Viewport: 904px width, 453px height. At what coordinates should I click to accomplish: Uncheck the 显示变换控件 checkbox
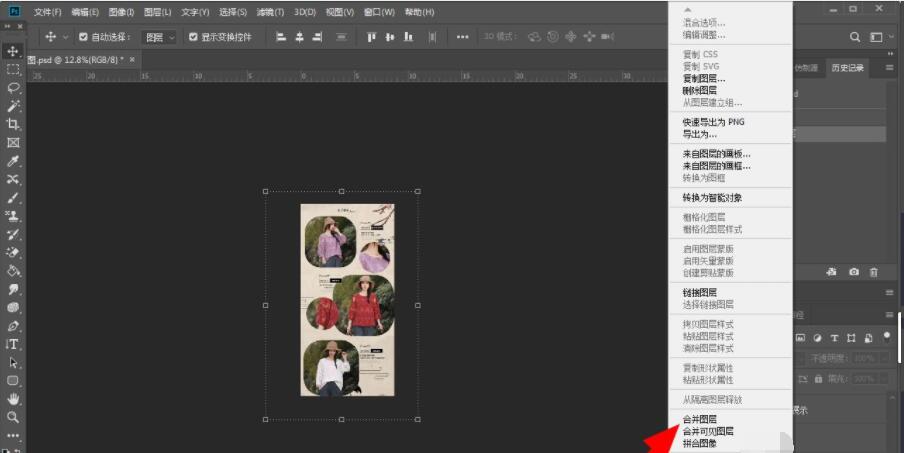click(x=193, y=37)
